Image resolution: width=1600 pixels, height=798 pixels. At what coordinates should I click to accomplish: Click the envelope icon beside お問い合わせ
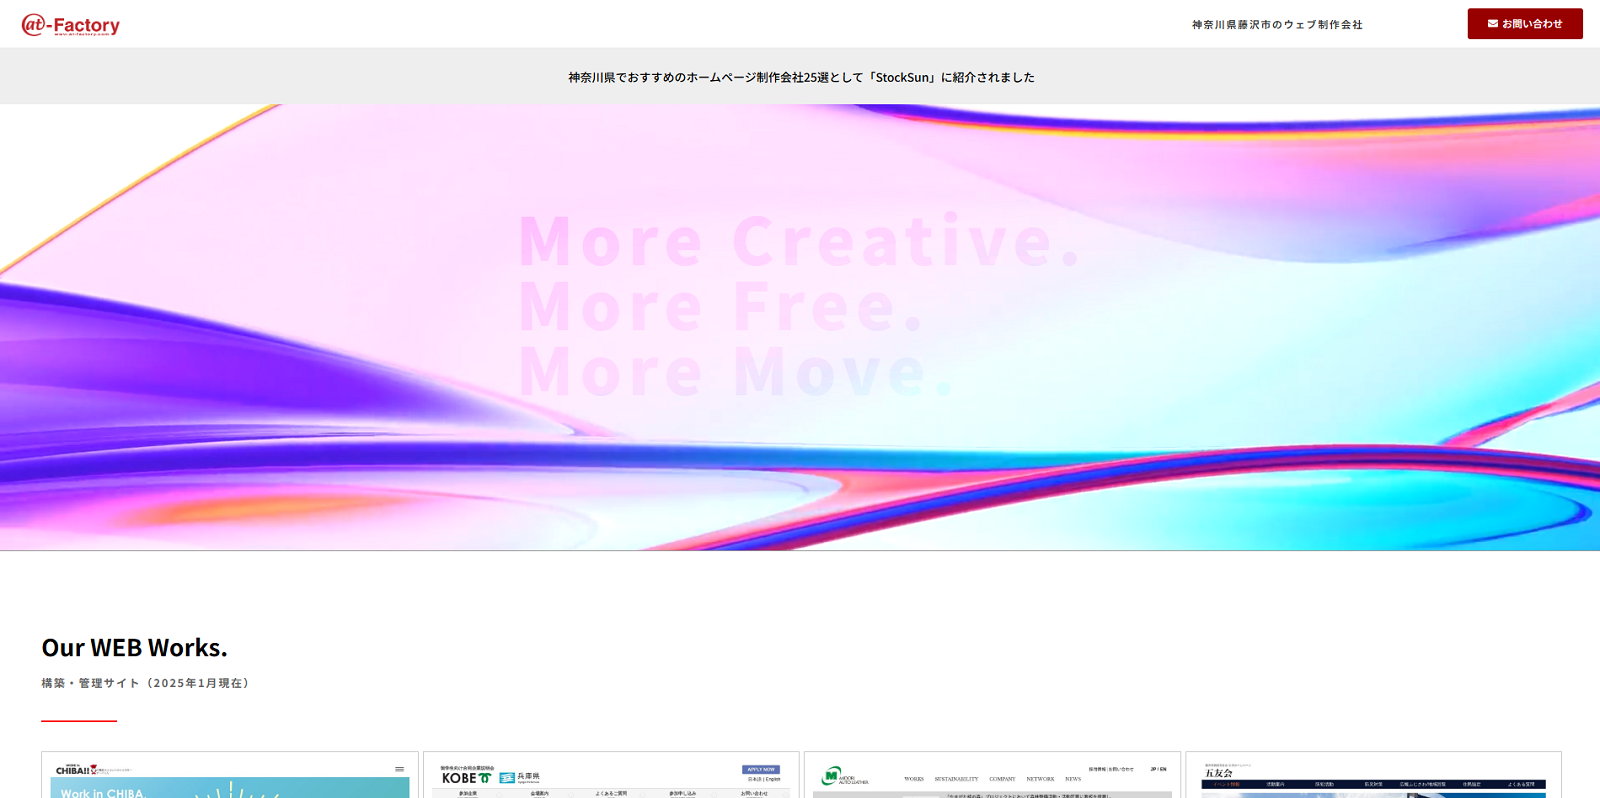click(1492, 24)
